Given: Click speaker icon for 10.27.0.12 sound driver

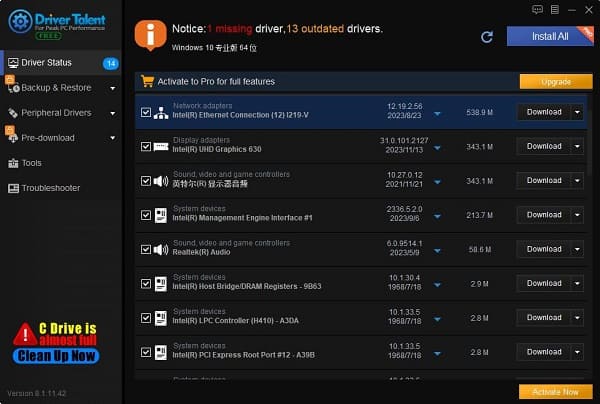Looking at the screenshot, I should coord(161,181).
